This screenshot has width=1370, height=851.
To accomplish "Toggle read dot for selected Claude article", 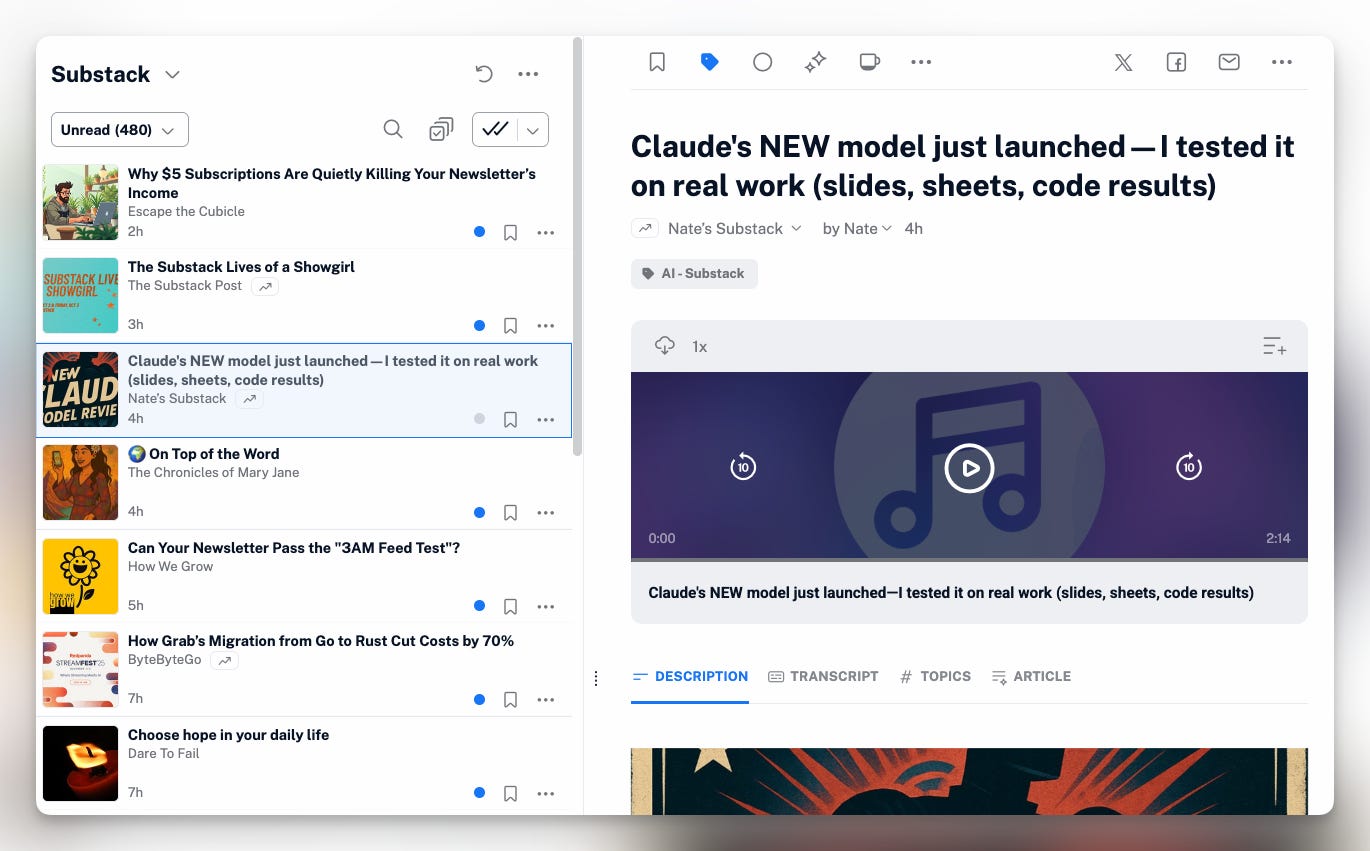I will click(480, 419).
